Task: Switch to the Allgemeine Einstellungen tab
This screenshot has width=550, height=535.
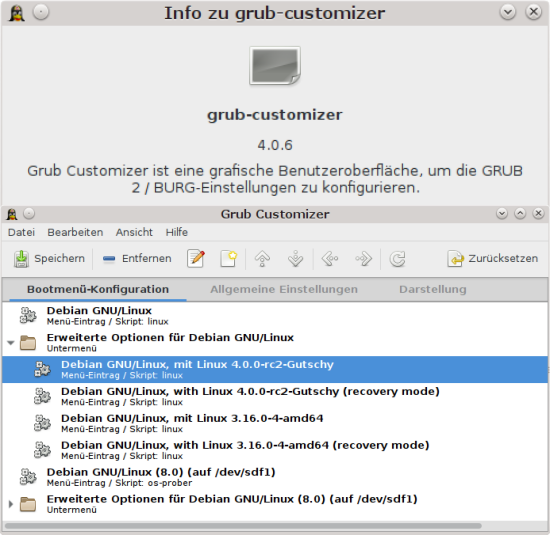Action: click(284, 289)
